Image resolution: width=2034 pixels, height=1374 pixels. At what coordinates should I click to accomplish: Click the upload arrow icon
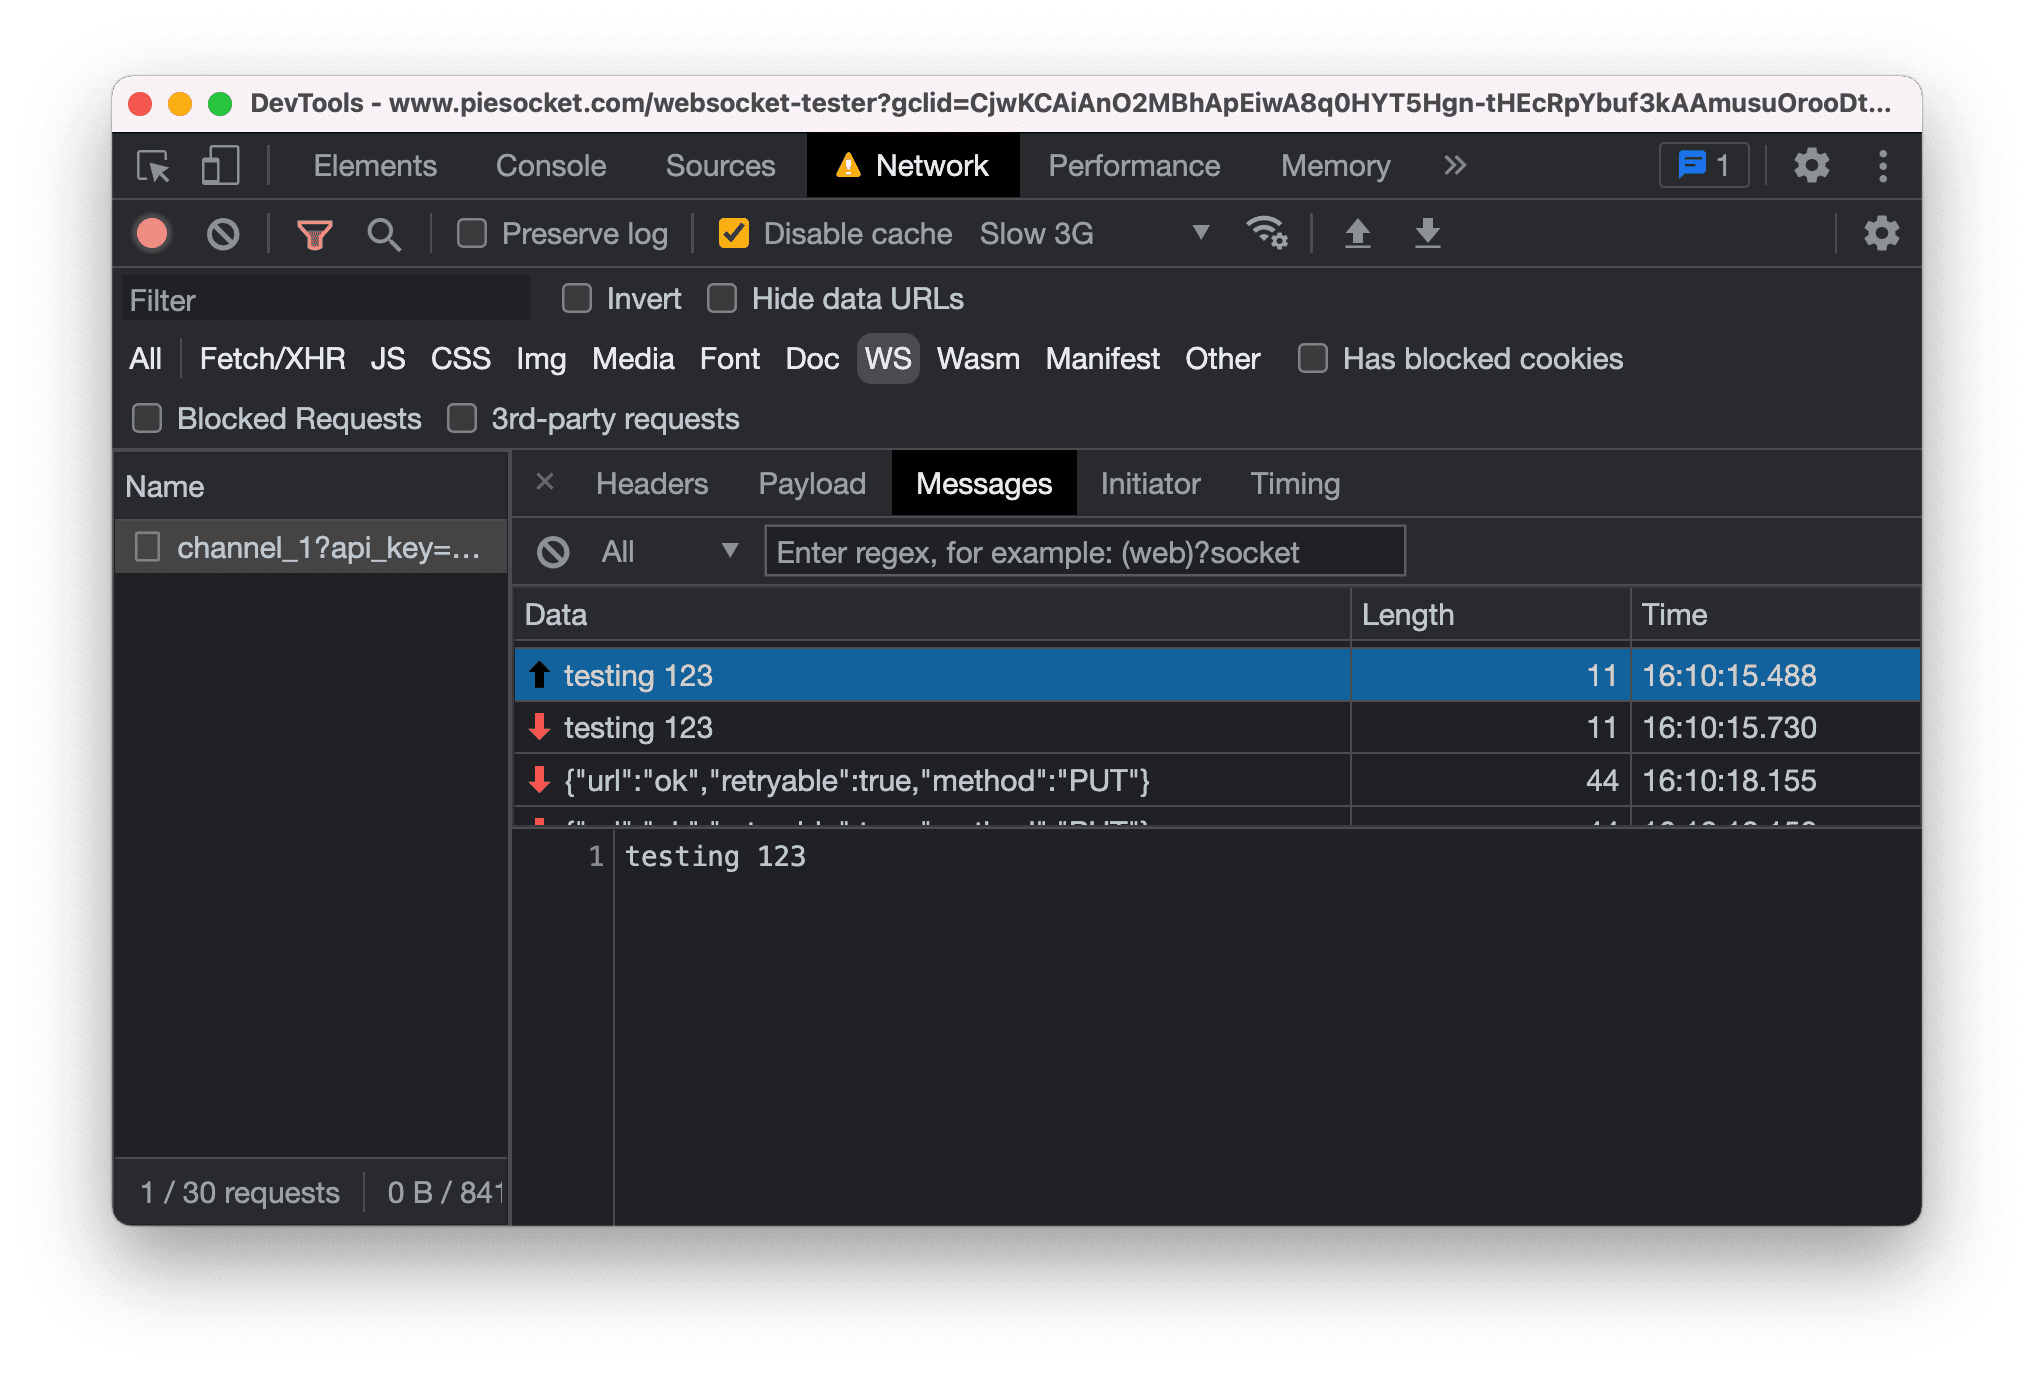[x=1358, y=233]
